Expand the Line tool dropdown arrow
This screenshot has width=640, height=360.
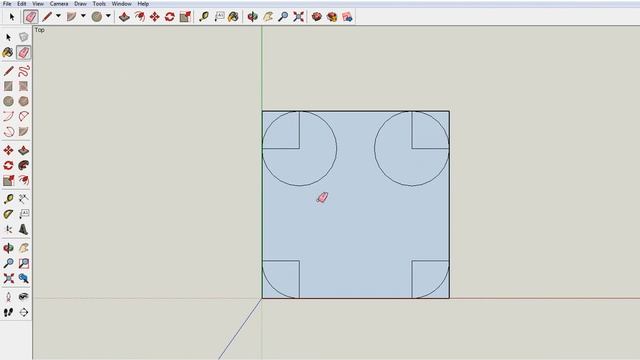point(58,16)
